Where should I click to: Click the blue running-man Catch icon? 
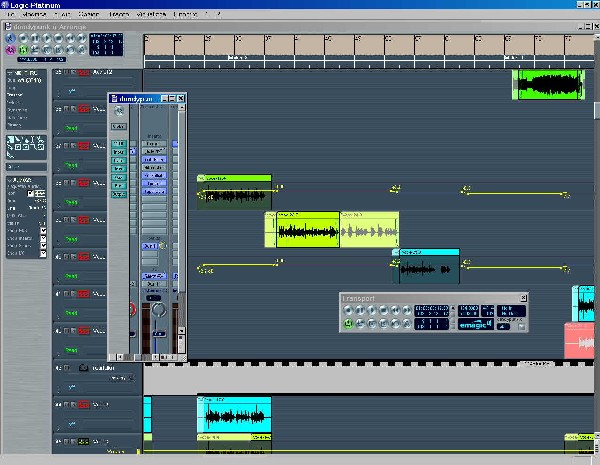(x=11, y=38)
